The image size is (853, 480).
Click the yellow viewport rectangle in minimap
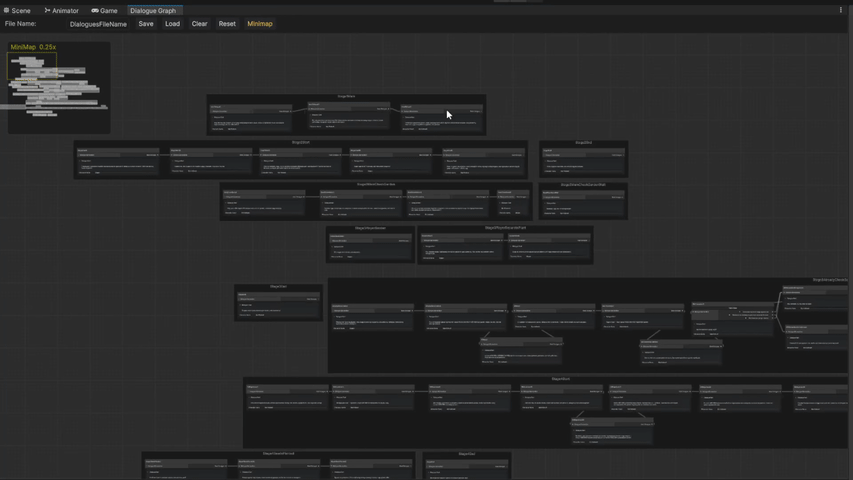(32, 66)
